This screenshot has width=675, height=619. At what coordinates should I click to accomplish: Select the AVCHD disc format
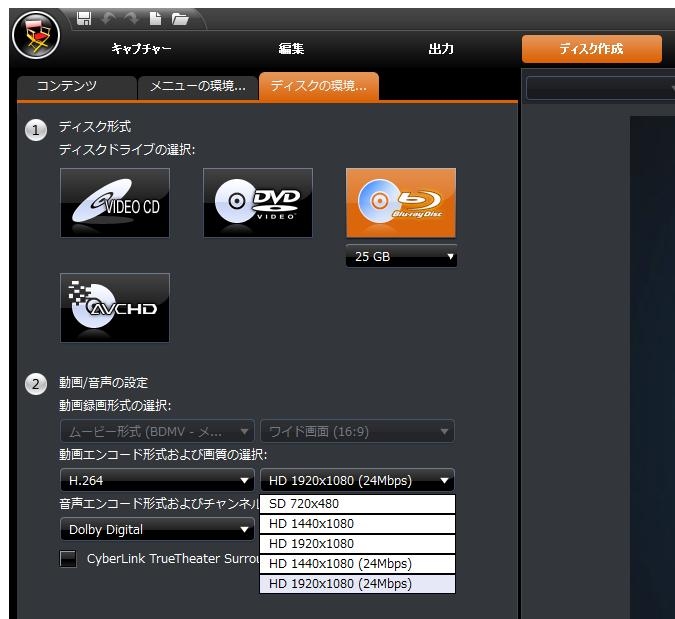115,308
